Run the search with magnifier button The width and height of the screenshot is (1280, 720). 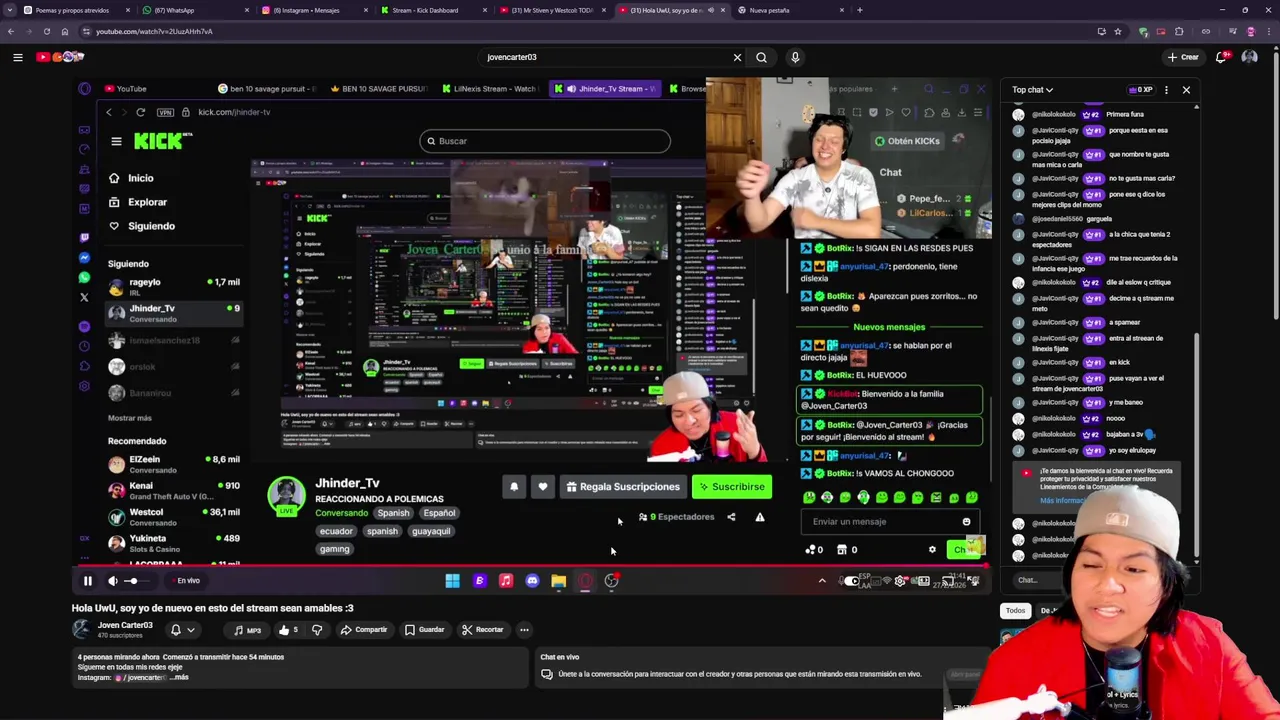coord(762,57)
